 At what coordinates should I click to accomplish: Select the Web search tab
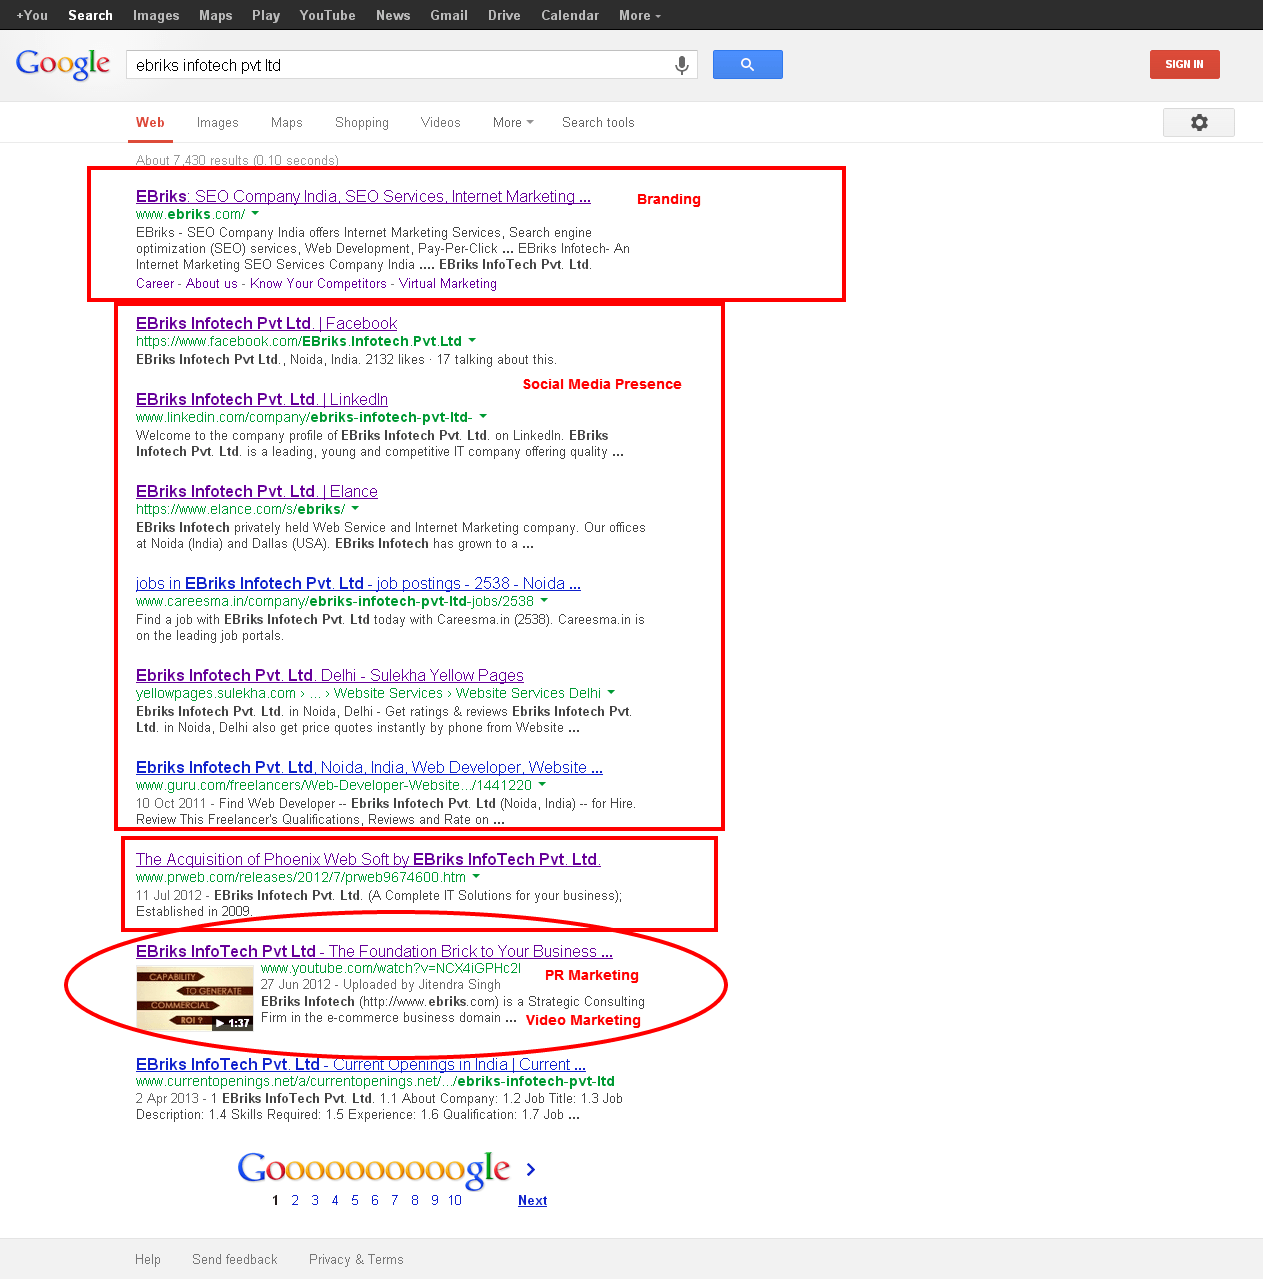click(x=150, y=122)
